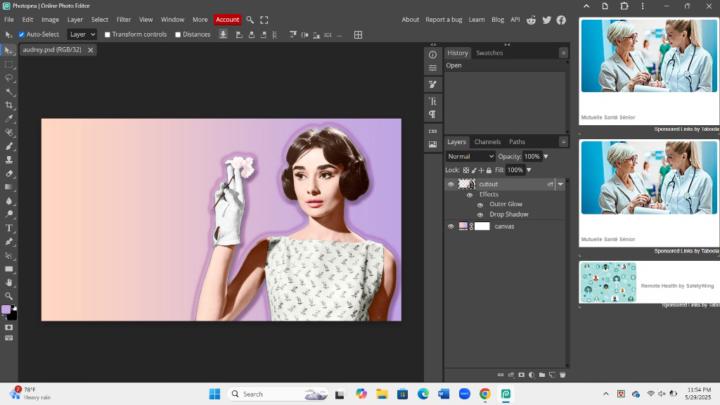The width and height of the screenshot is (720, 405).
Task: Click the Report a bug link
Action: click(444, 19)
